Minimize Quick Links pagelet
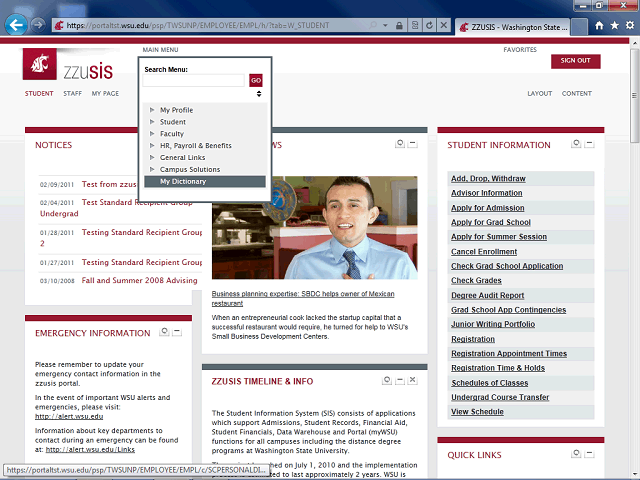Screen dimensions: 640x480 coord(589,453)
